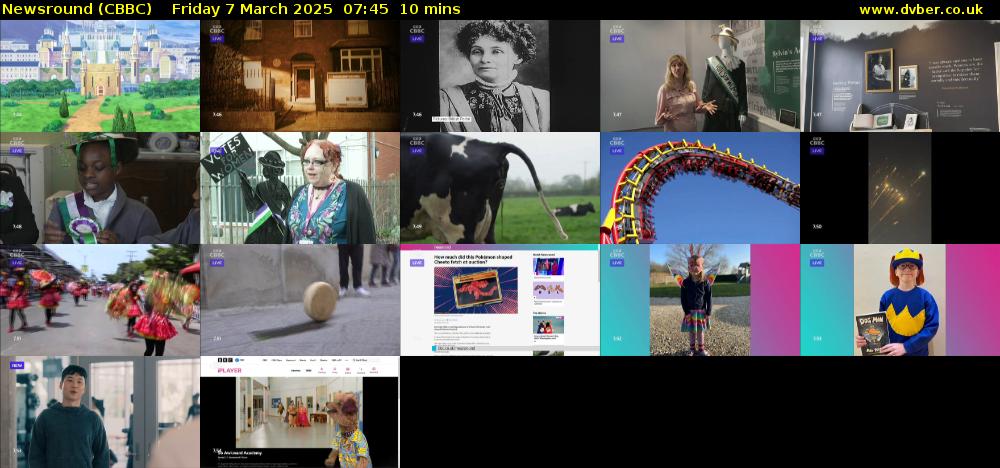
Task: Click the LIVE badge on the rolling cheese frame
Action: tap(217, 263)
